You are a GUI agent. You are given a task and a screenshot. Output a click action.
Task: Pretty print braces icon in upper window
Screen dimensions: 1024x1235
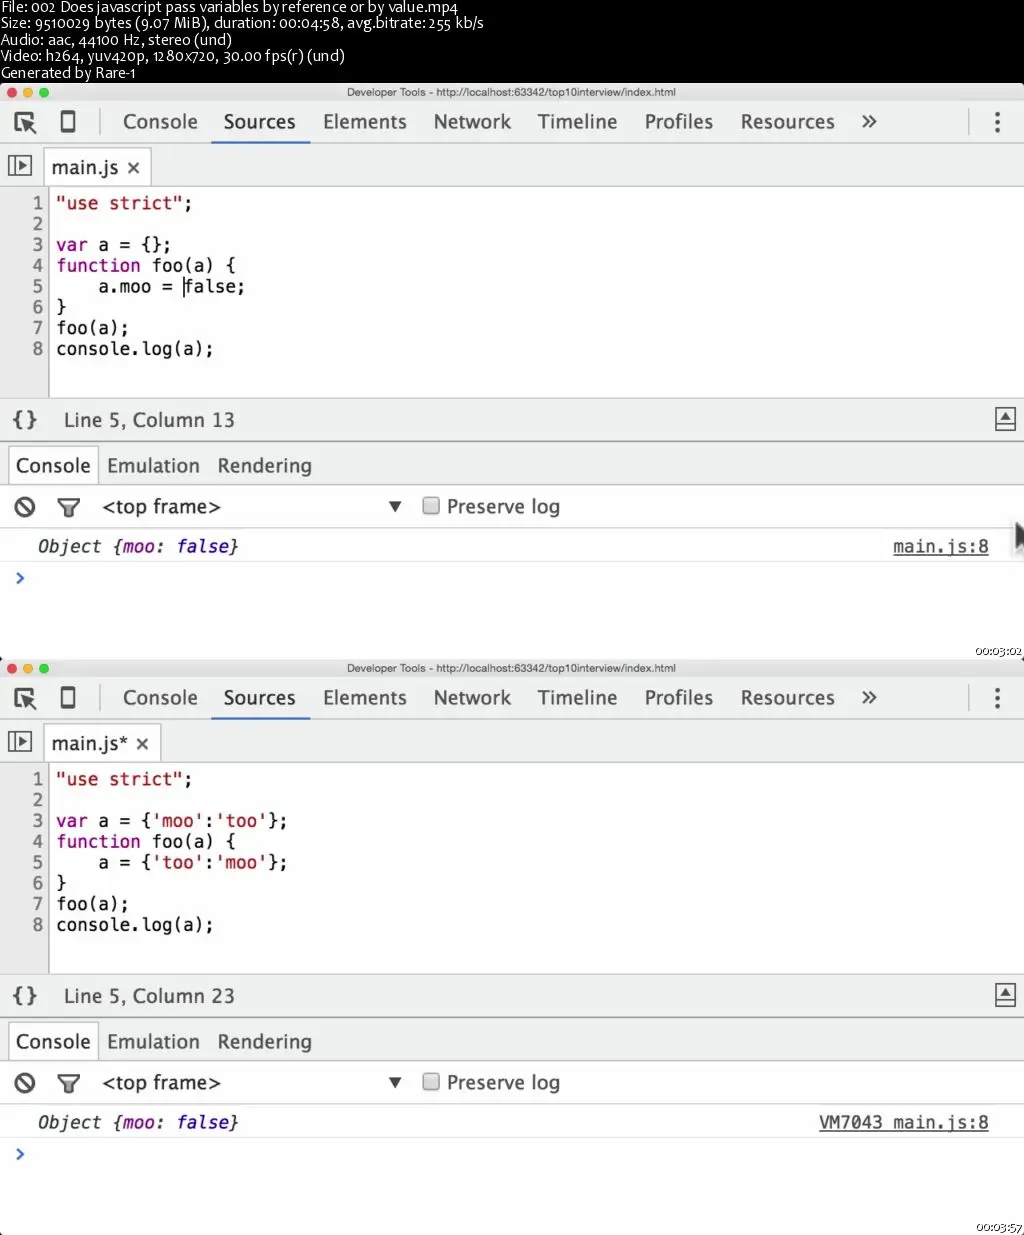click(x=25, y=420)
